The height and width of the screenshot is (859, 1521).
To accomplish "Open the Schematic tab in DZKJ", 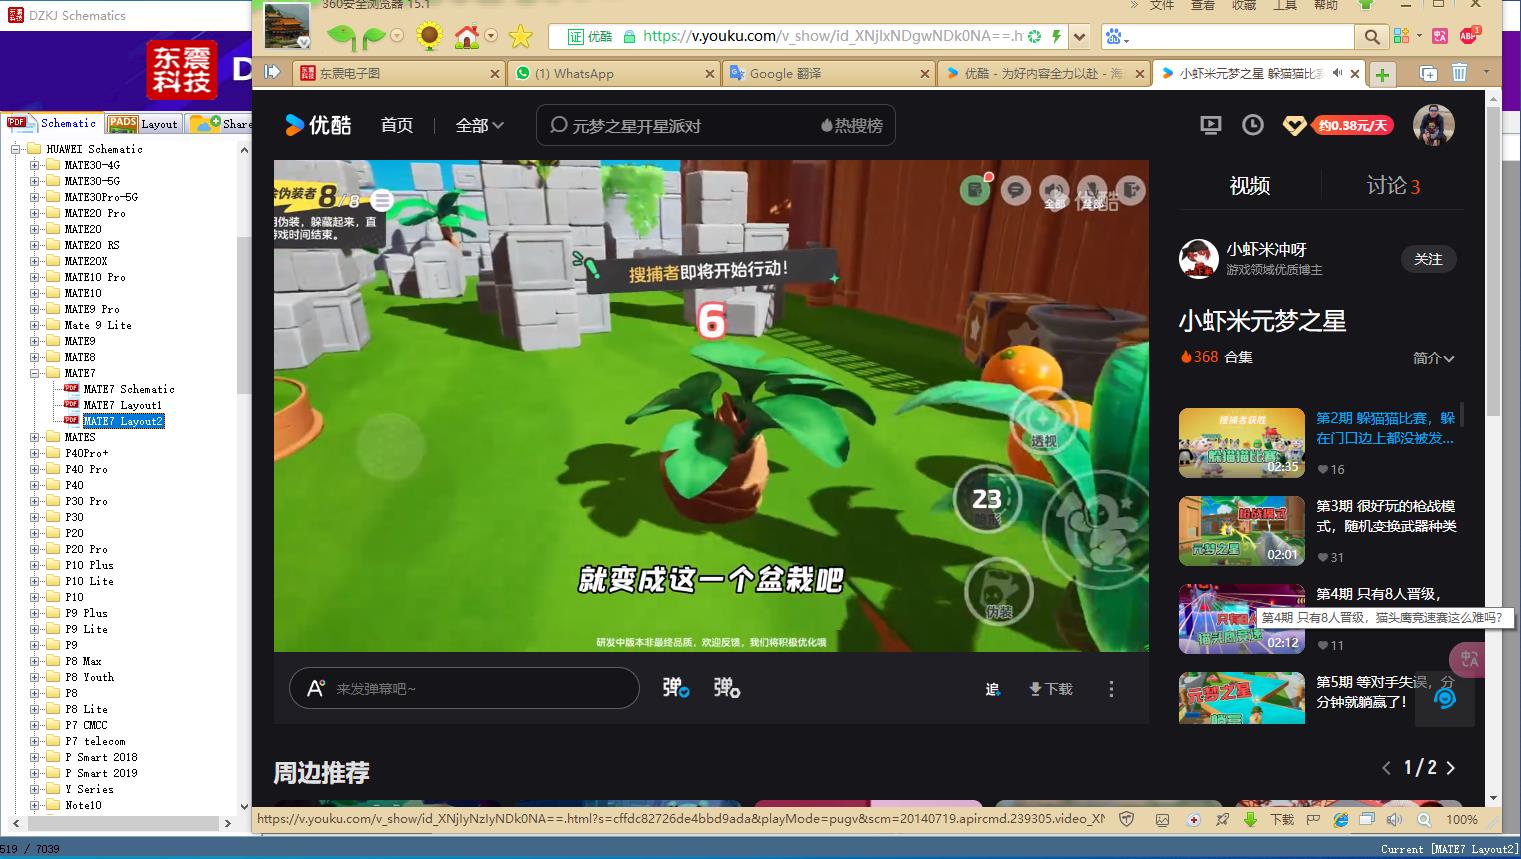I will [51, 123].
